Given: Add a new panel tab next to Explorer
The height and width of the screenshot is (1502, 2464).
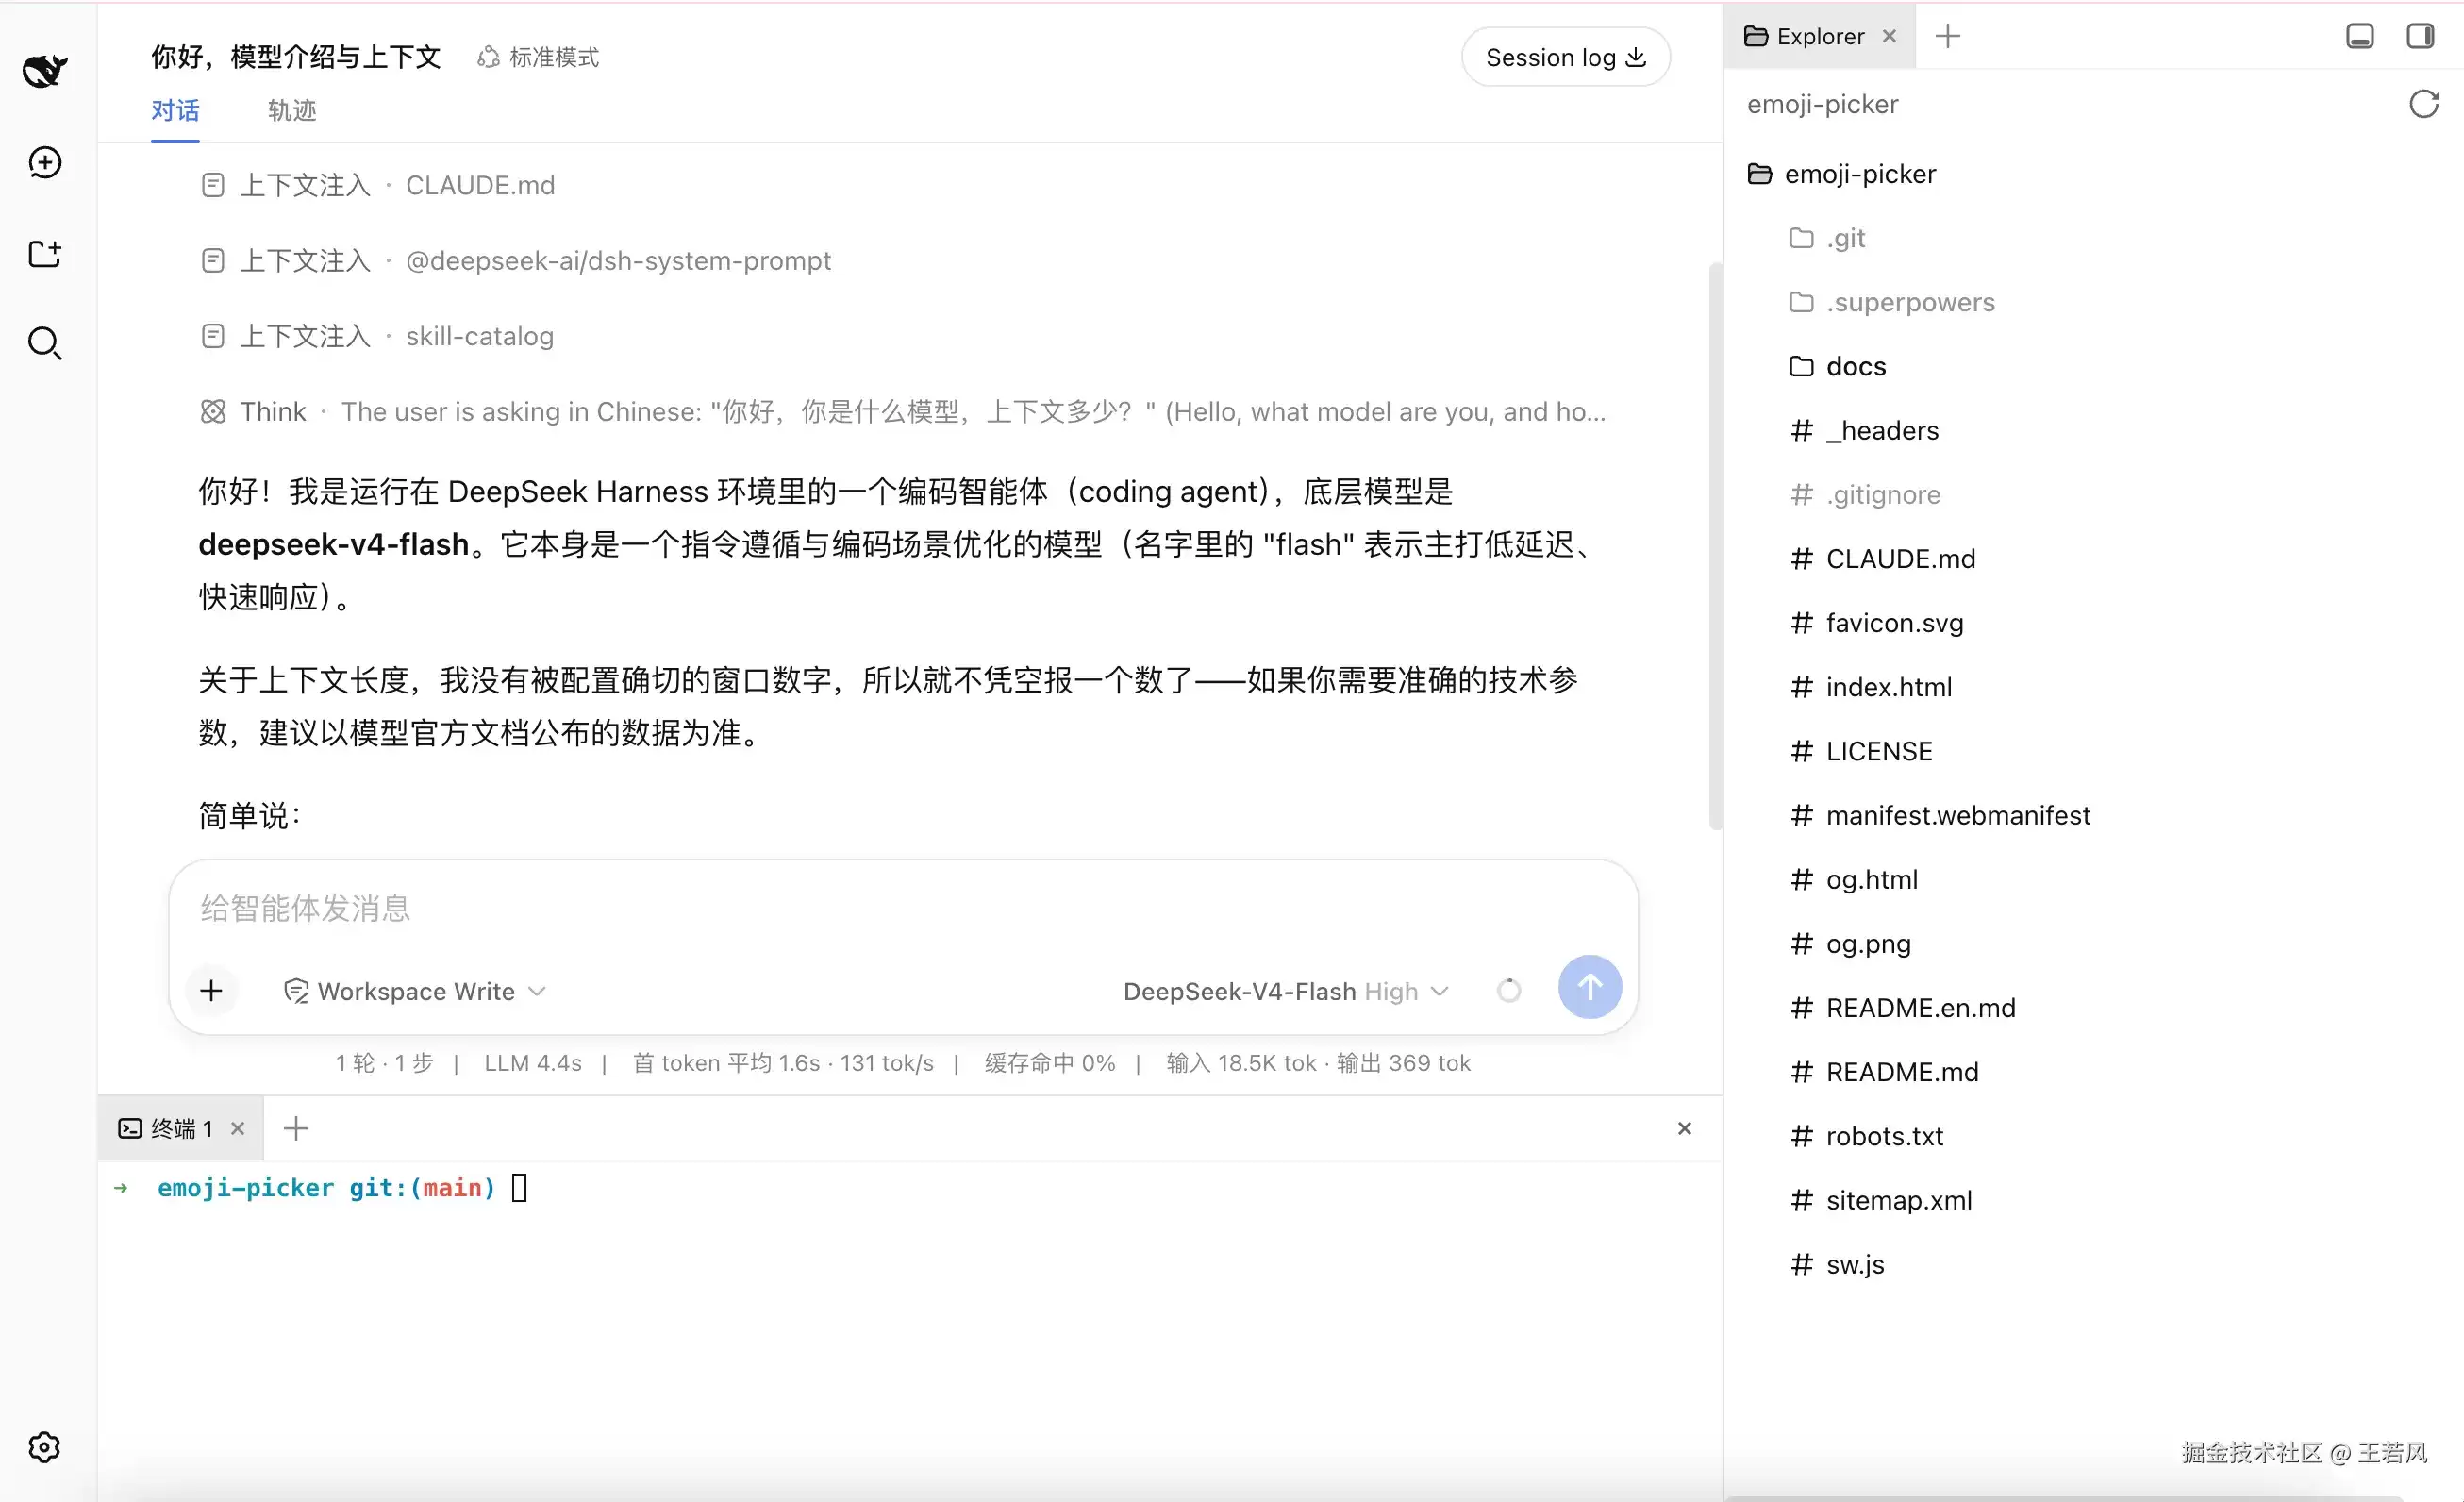Looking at the screenshot, I should pos(1948,36).
